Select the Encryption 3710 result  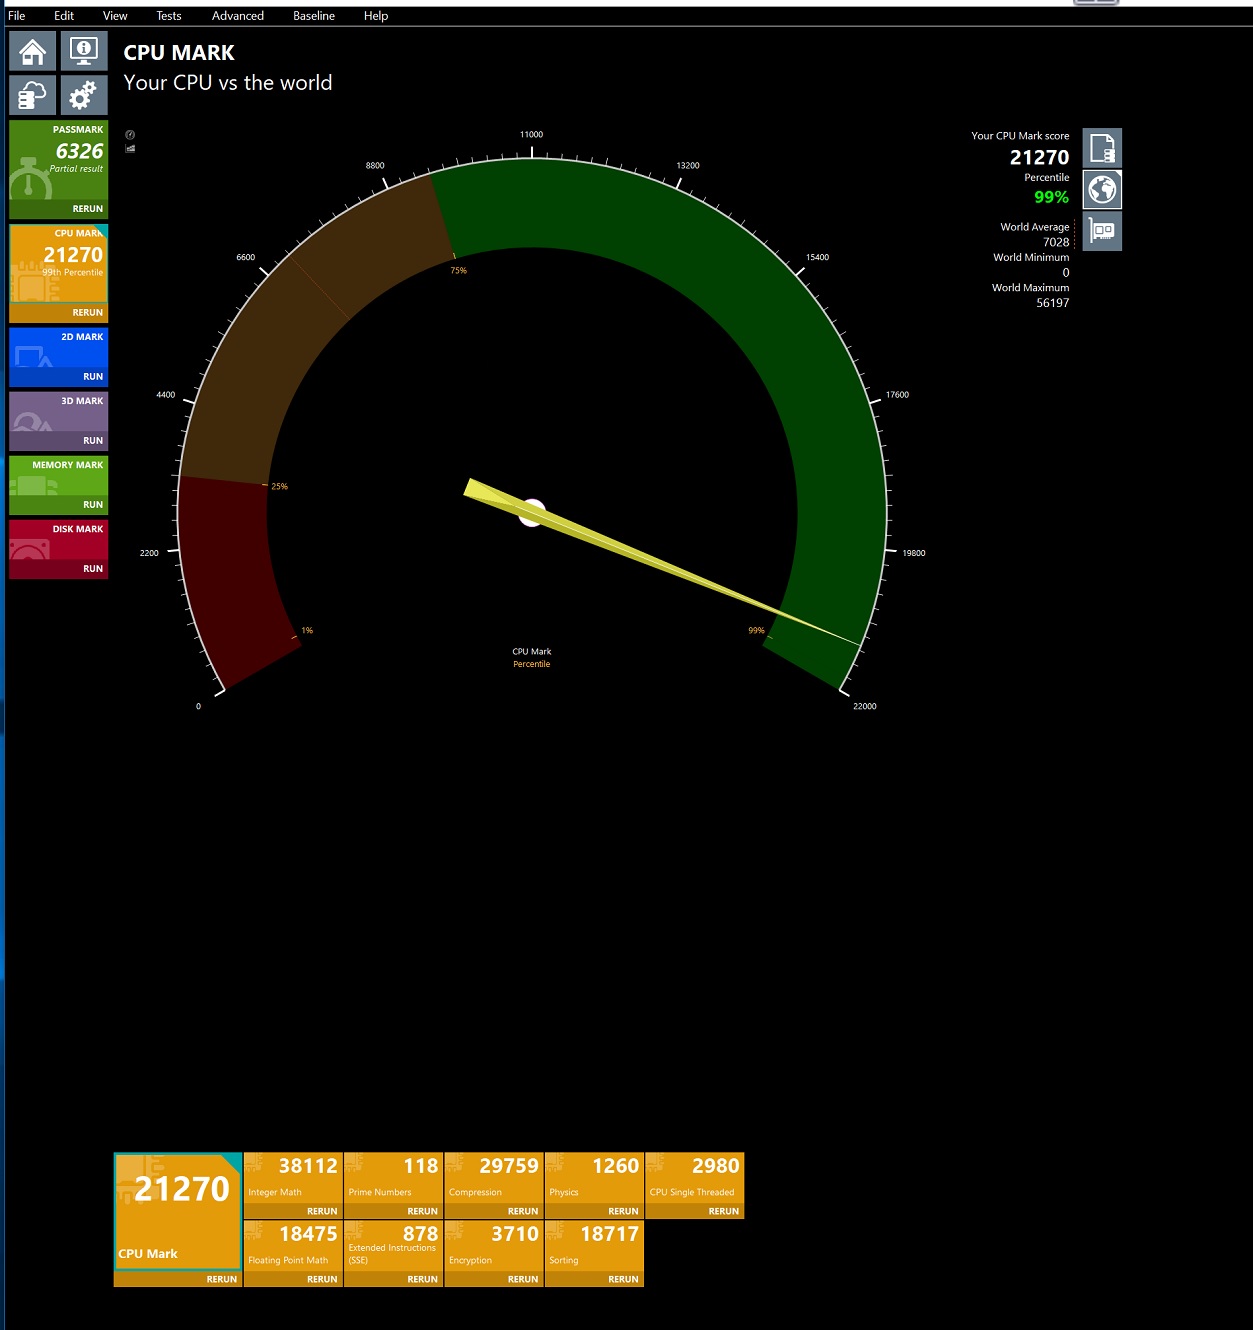click(494, 1246)
